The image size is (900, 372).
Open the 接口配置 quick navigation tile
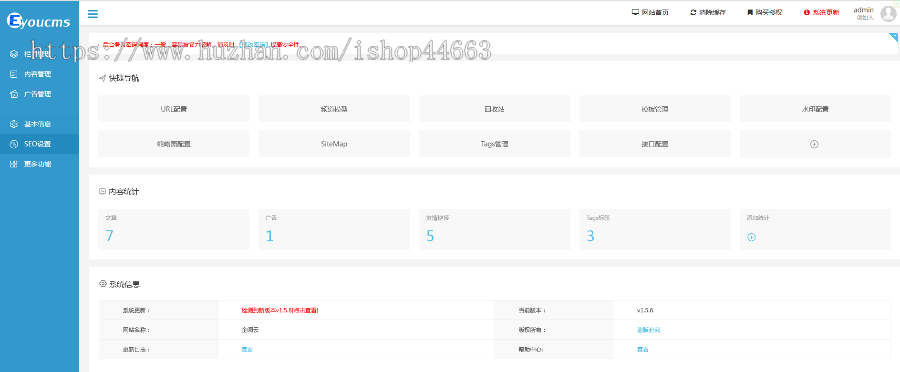(654, 144)
